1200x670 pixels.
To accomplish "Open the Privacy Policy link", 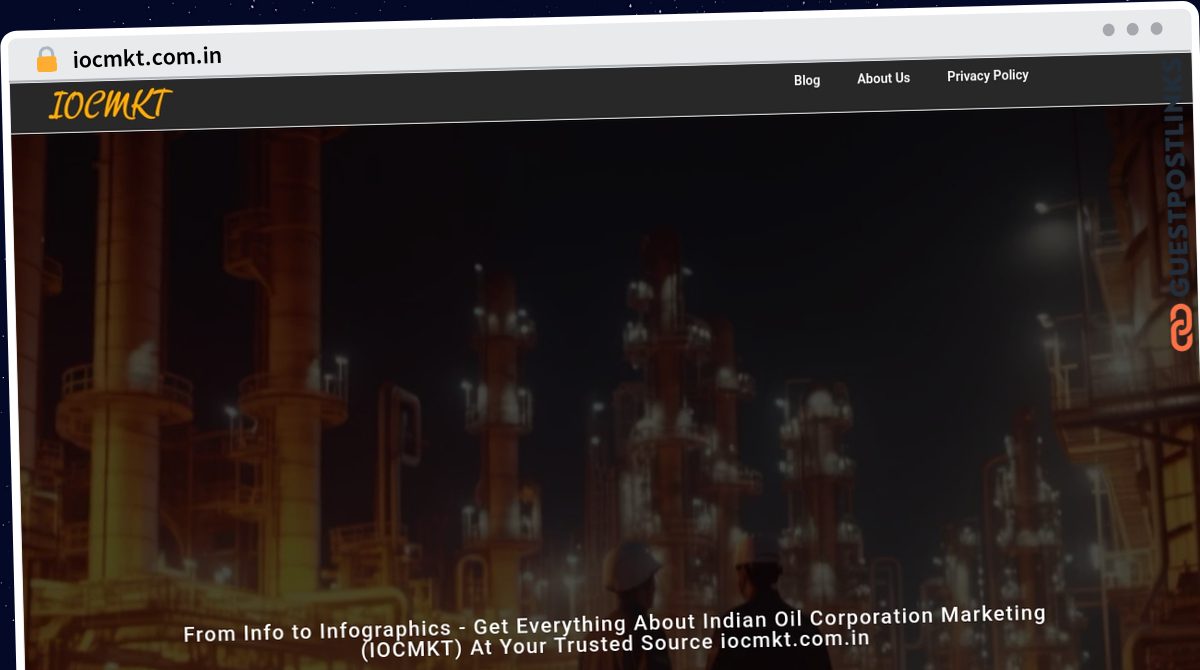I will [988, 75].
